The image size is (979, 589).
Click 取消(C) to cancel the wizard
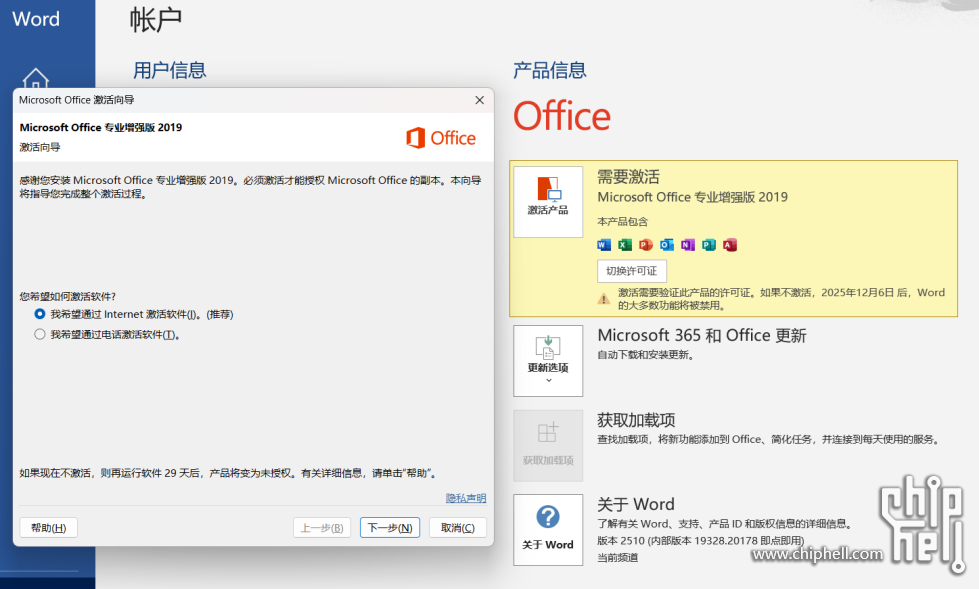pos(457,528)
